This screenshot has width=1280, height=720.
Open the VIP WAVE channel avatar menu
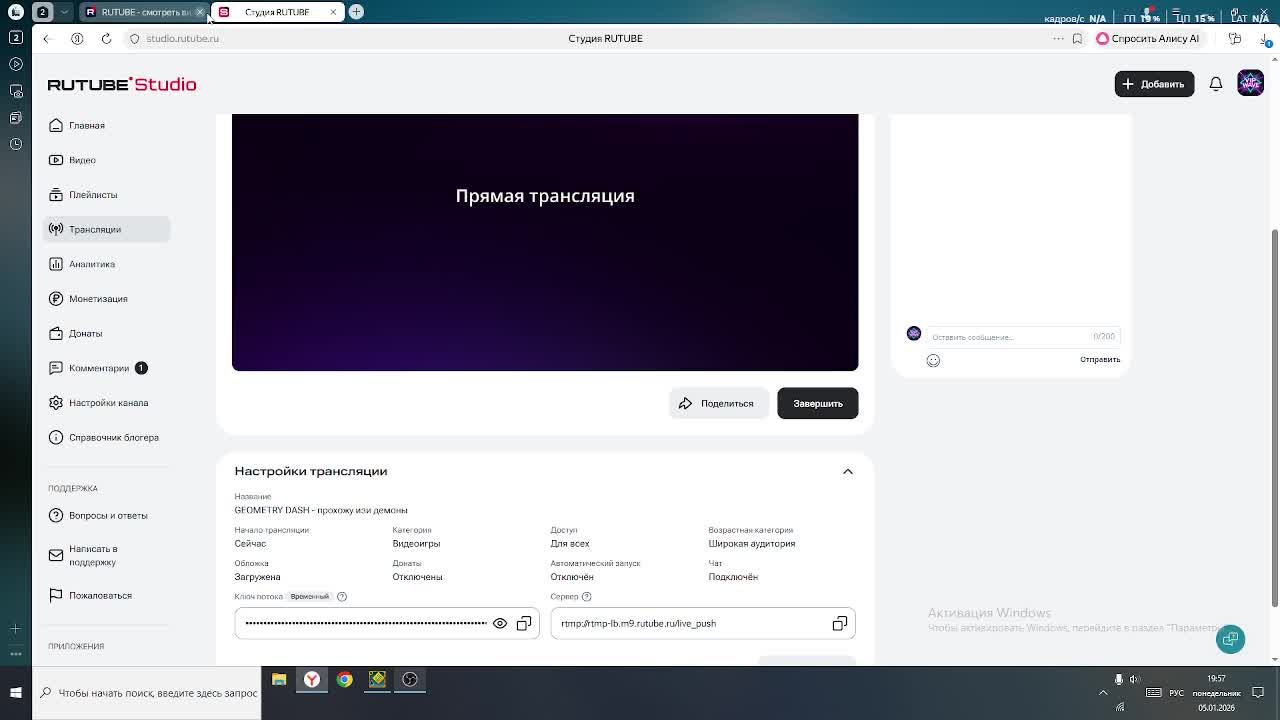point(1250,84)
